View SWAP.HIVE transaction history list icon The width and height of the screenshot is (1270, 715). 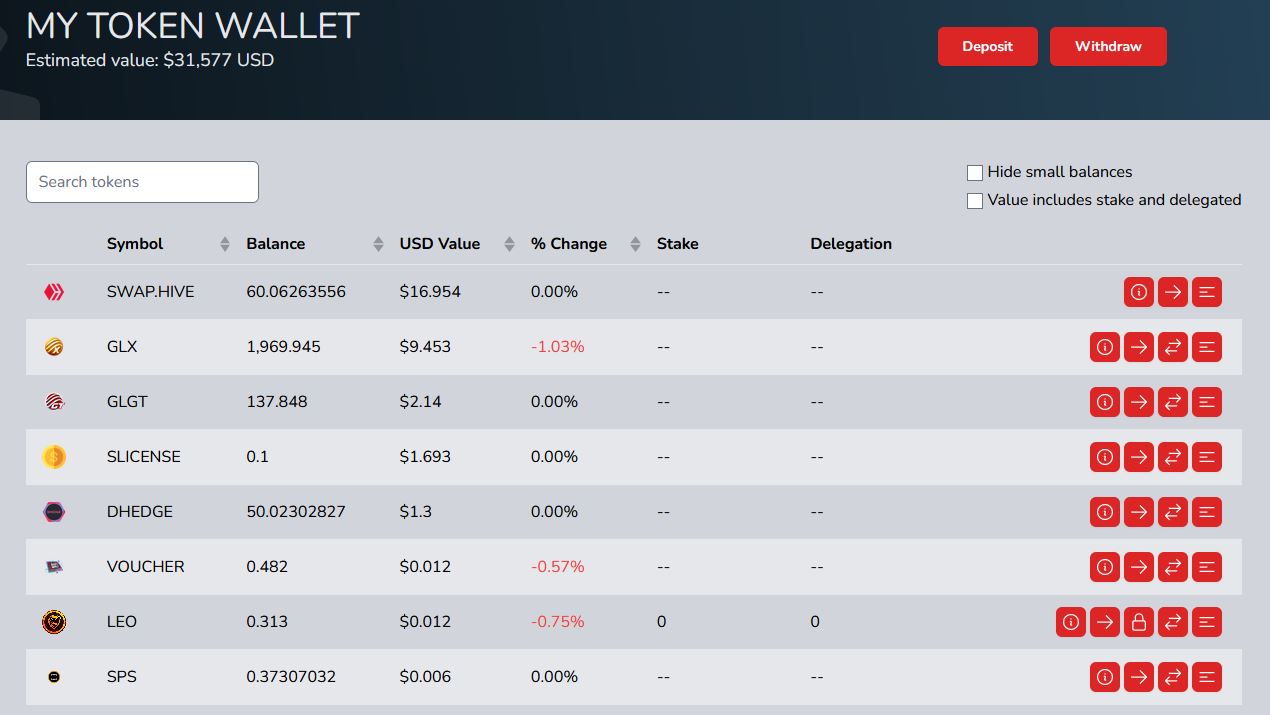pyautogui.click(x=1207, y=292)
